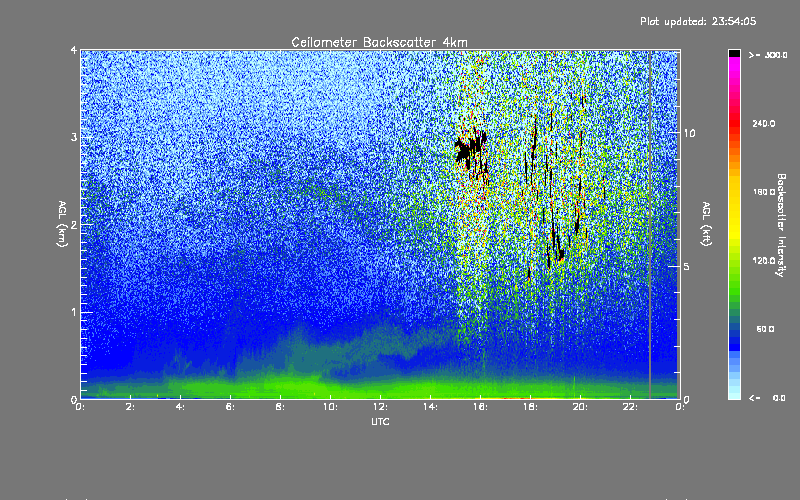
Task: Select the "UTC" x-axis label
Action: 380,422
